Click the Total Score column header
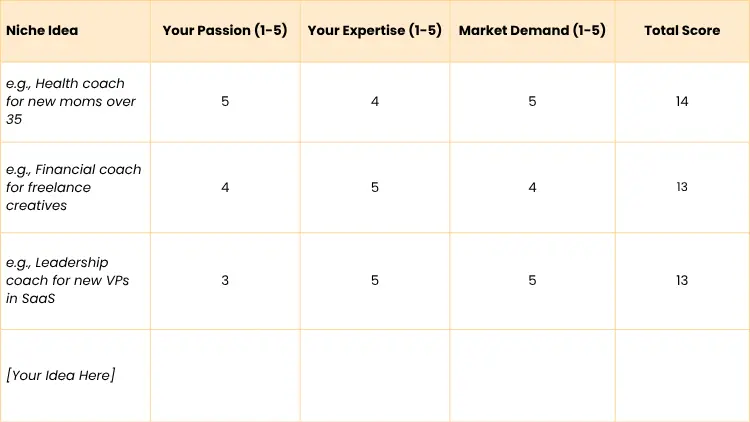This screenshot has width=750, height=422. (x=682, y=31)
